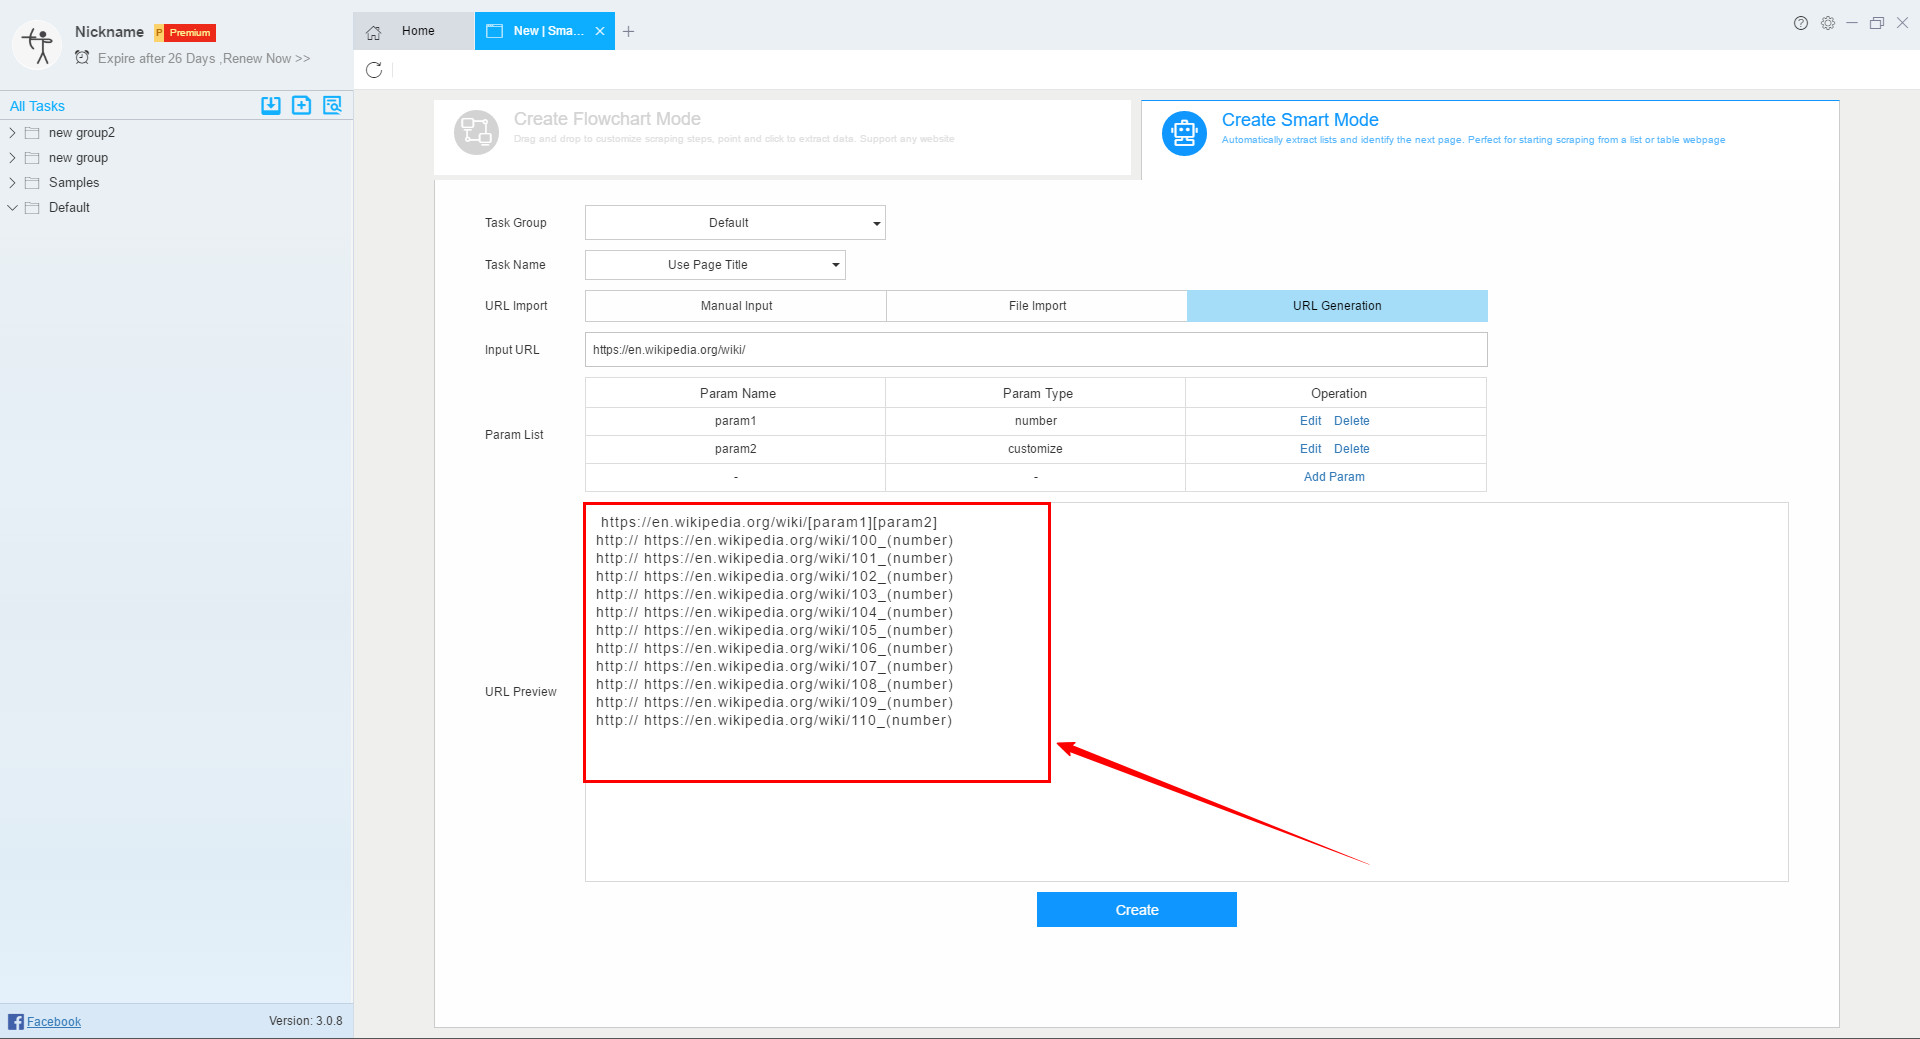Viewport: 1920px width, 1039px height.
Task: Expand the new group folder
Action: click(x=12, y=157)
